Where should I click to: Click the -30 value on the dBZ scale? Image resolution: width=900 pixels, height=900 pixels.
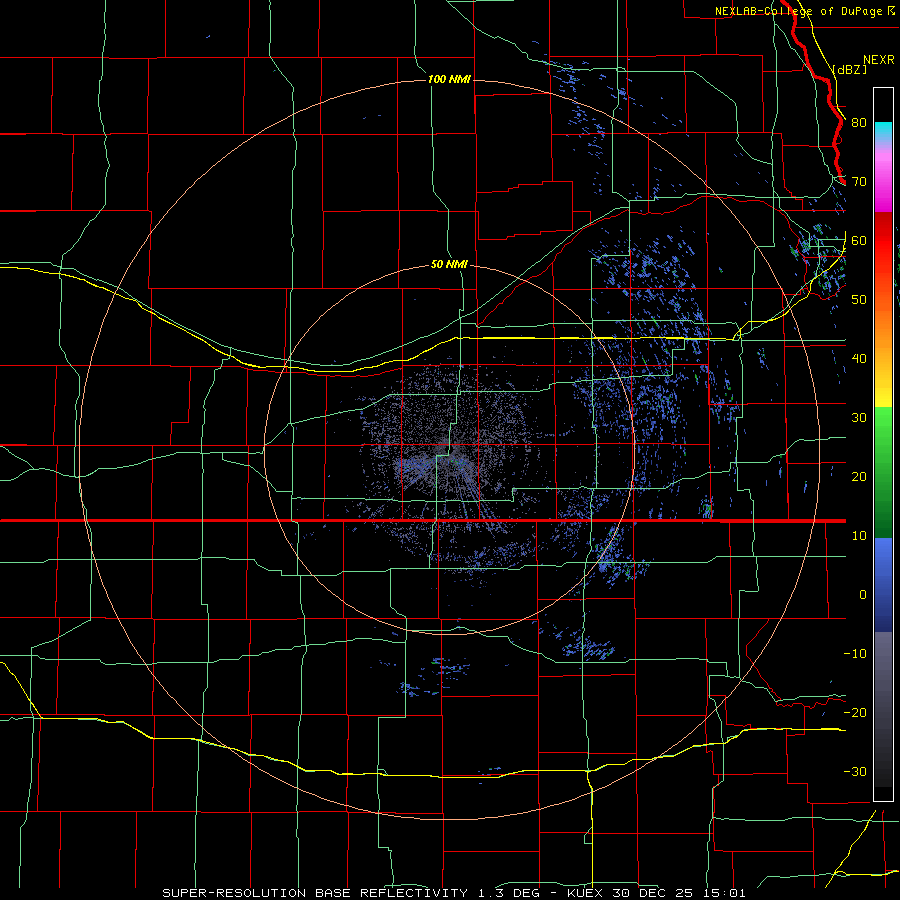(x=855, y=772)
